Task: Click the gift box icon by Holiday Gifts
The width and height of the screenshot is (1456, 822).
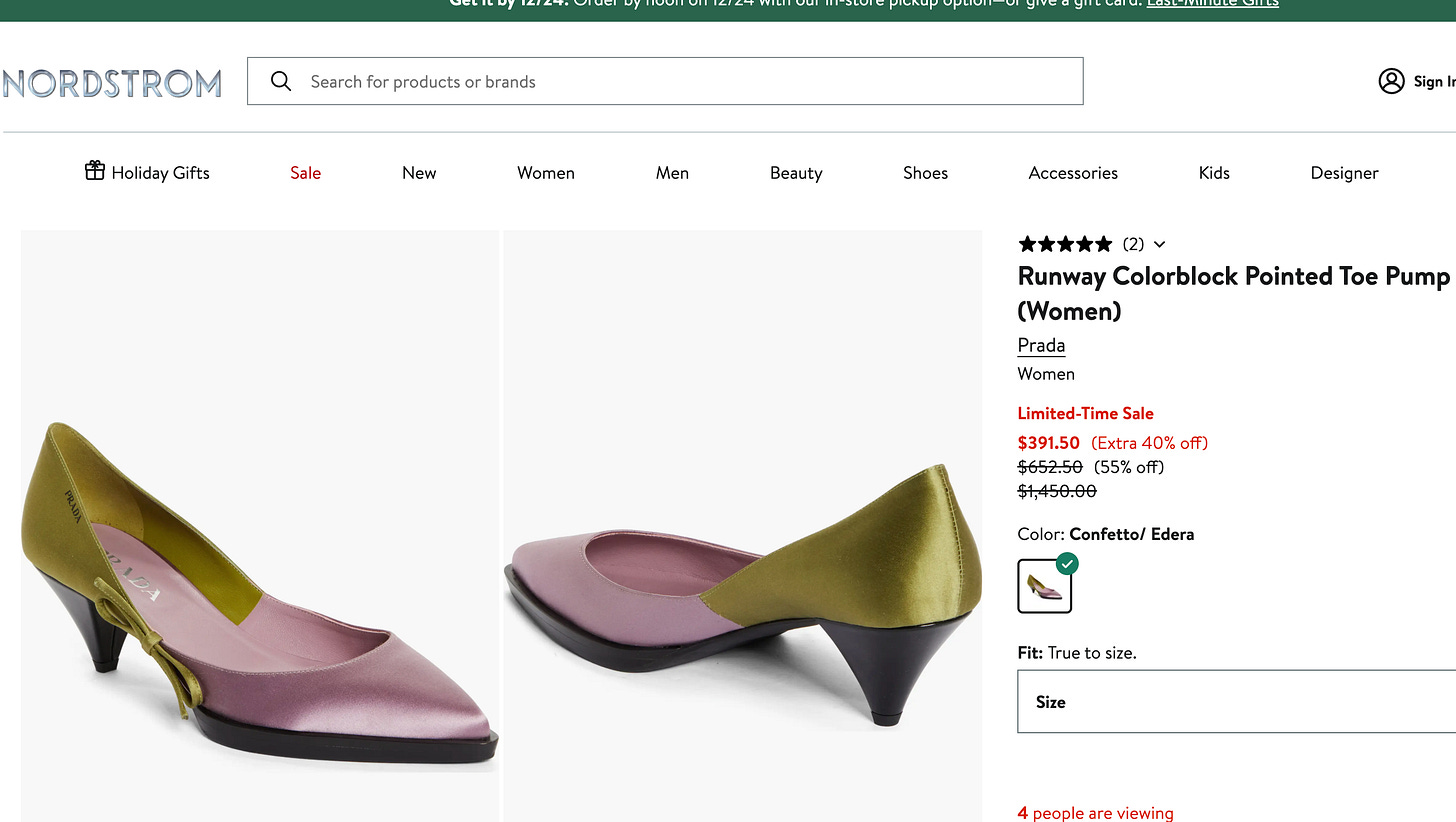Action: click(x=95, y=171)
